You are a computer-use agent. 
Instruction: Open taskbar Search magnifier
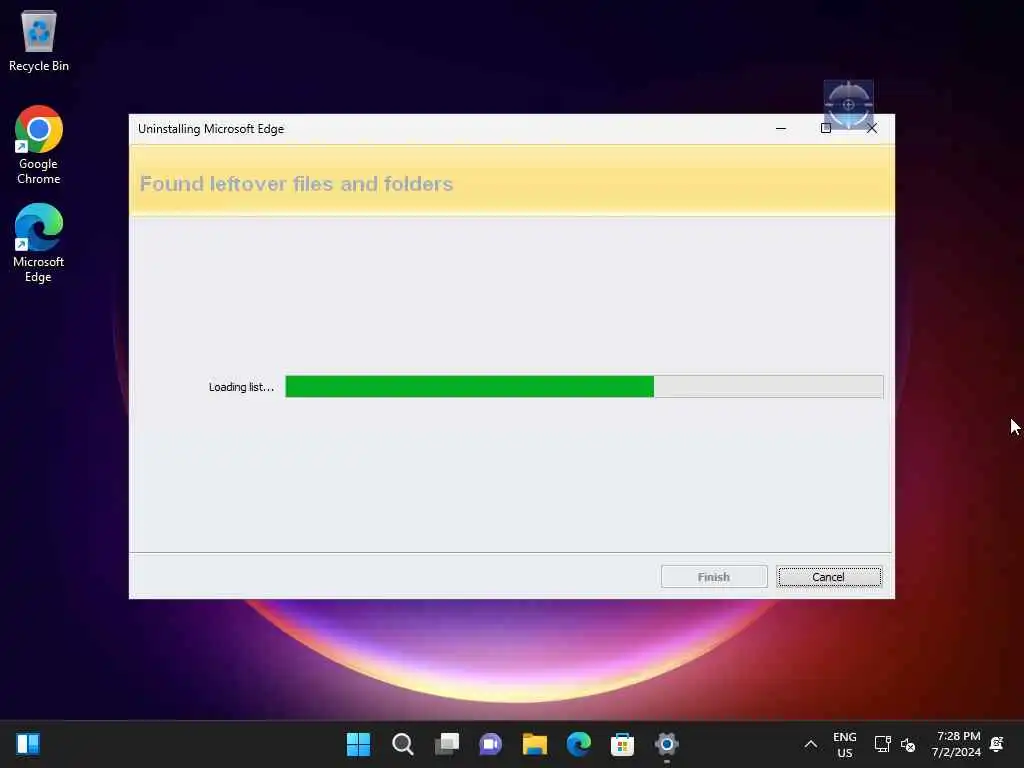coord(402,744)
